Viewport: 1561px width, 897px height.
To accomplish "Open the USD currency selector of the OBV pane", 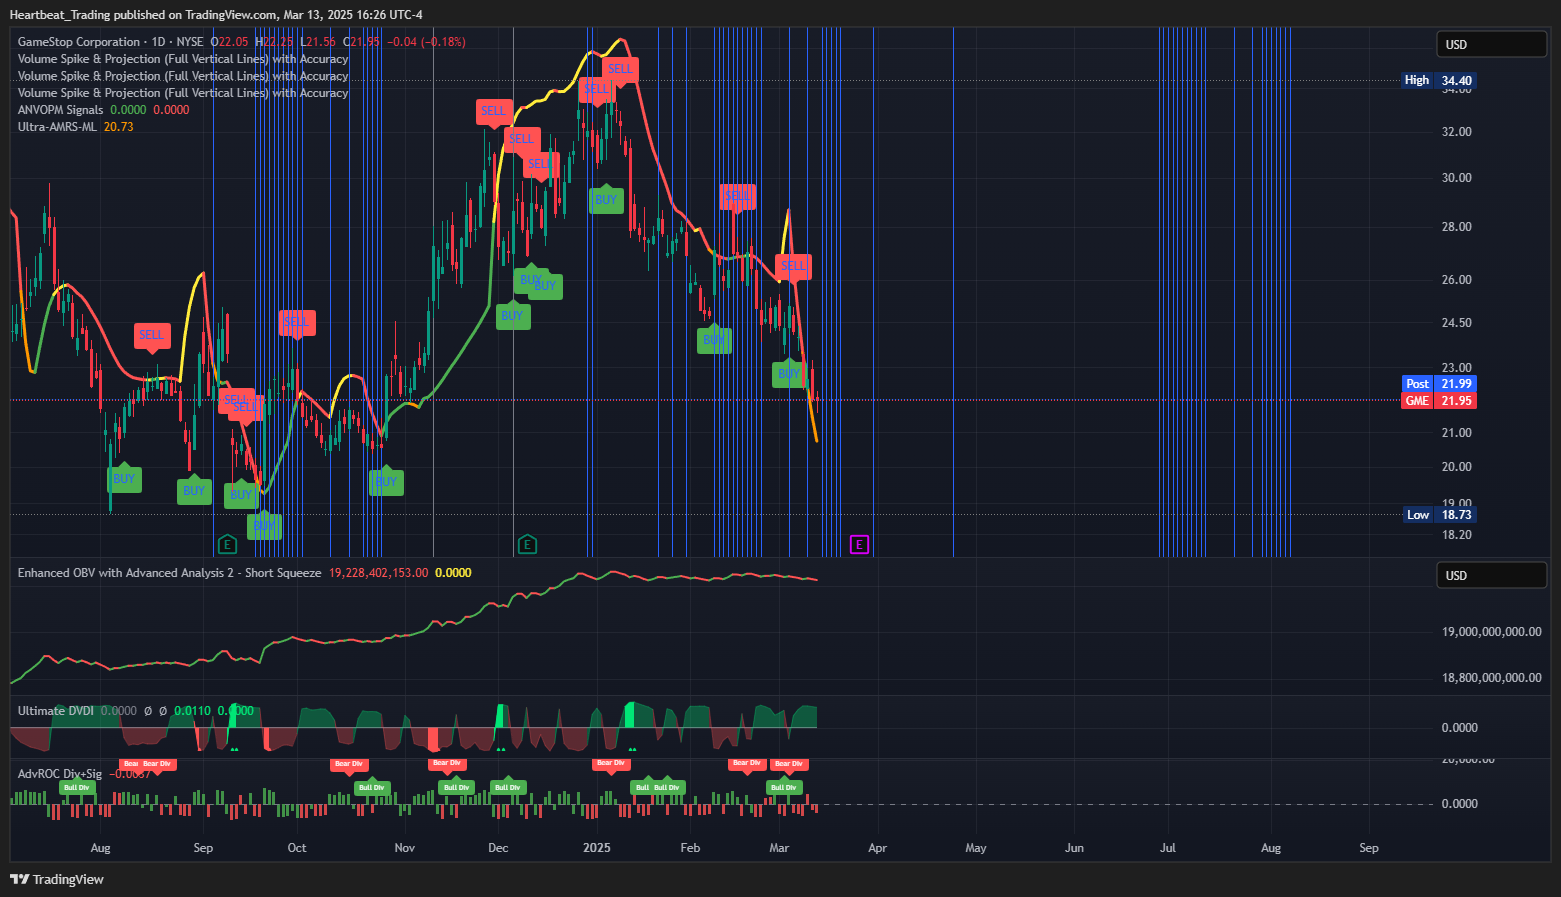I will click(1492, 575).
